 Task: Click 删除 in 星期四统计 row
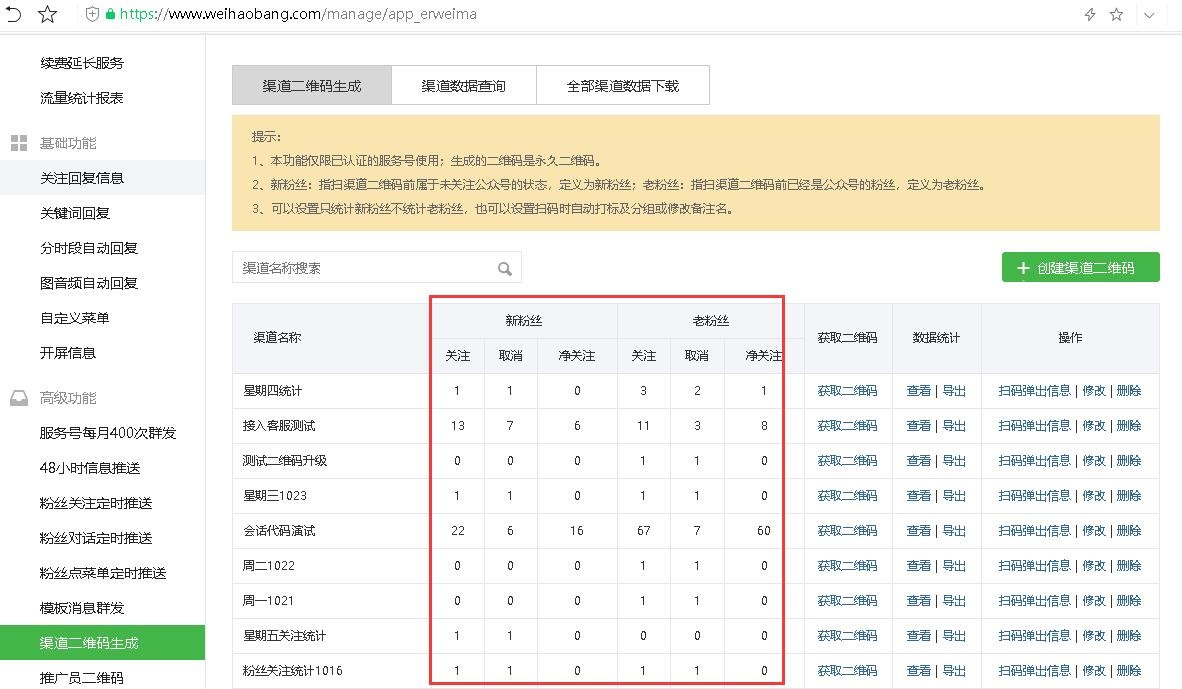(1128, 390)
